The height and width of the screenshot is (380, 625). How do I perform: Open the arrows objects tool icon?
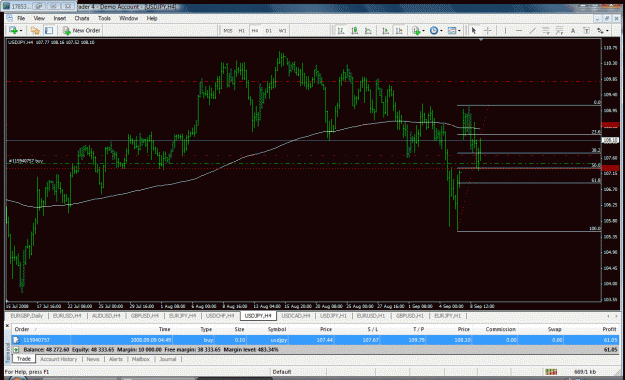[x=600, y=31]
